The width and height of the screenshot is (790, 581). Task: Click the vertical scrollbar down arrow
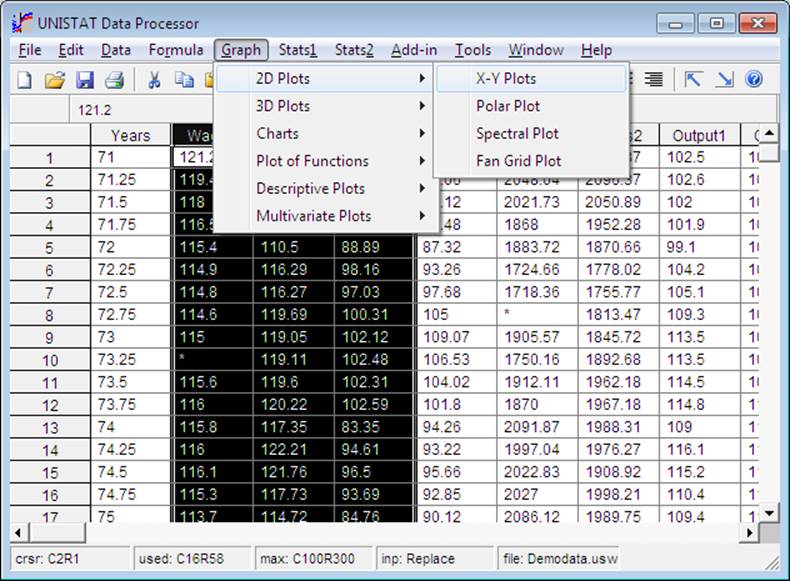pos(769,513)
